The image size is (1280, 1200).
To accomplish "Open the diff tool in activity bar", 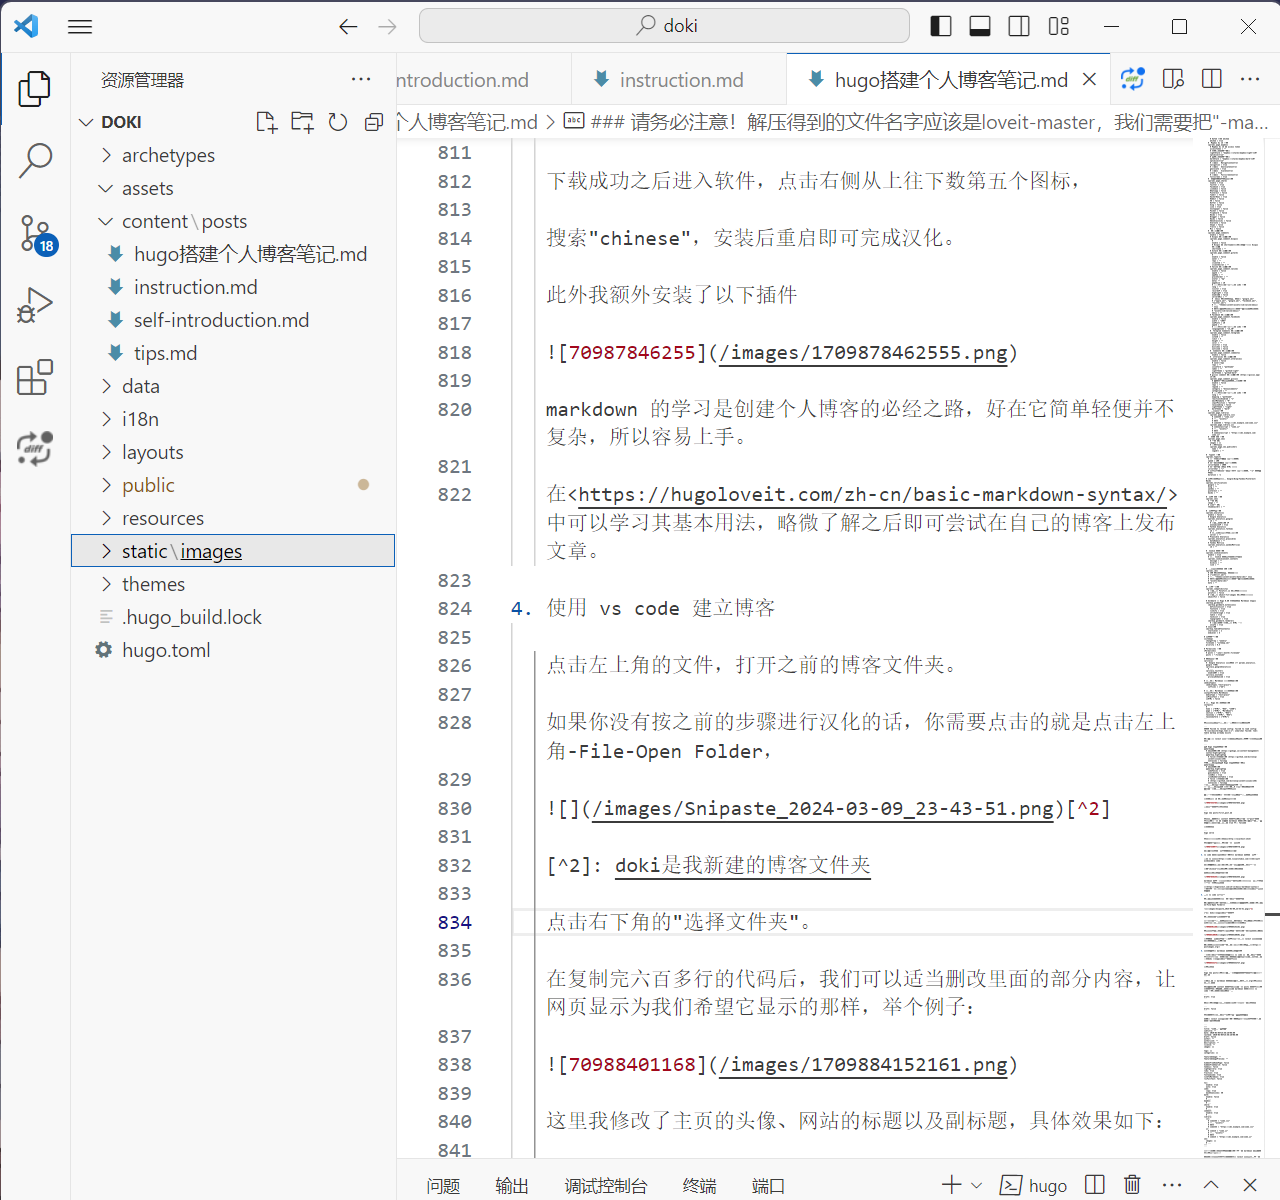I will 35,449.
